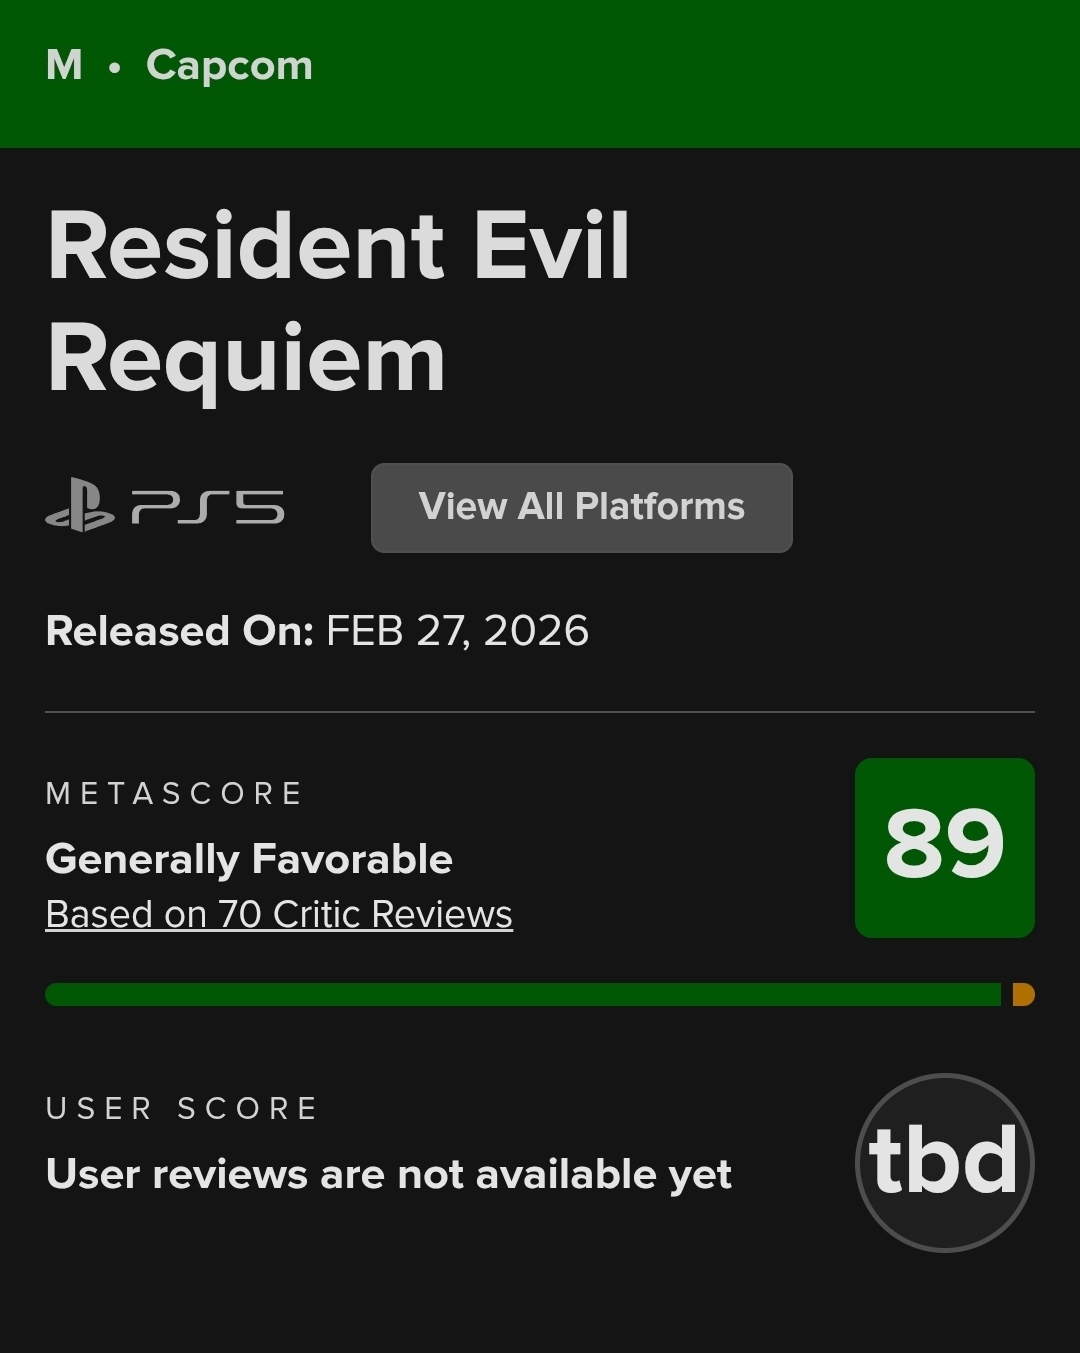Click the green positive reviews bar segment
1080x1353 pixels.
click(x=522, y=994)
